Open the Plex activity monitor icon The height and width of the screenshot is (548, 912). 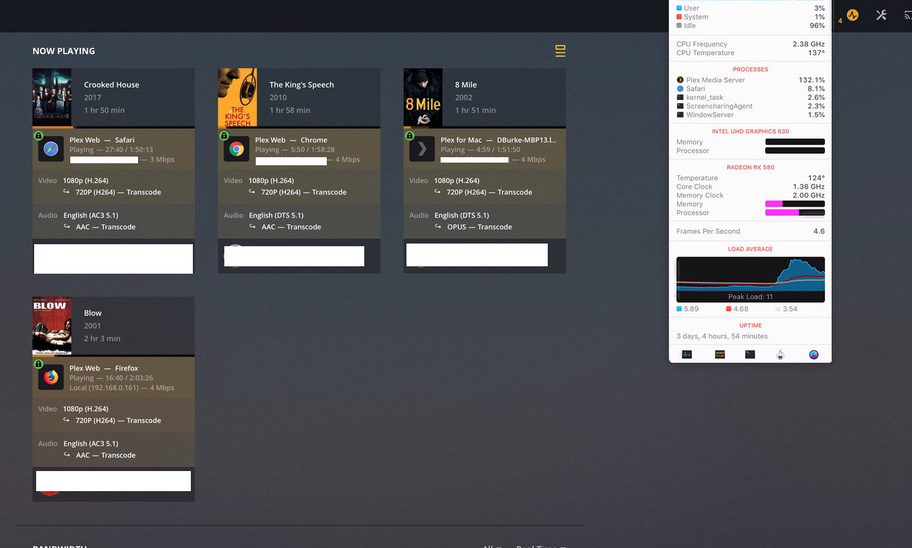click(853, 15)
